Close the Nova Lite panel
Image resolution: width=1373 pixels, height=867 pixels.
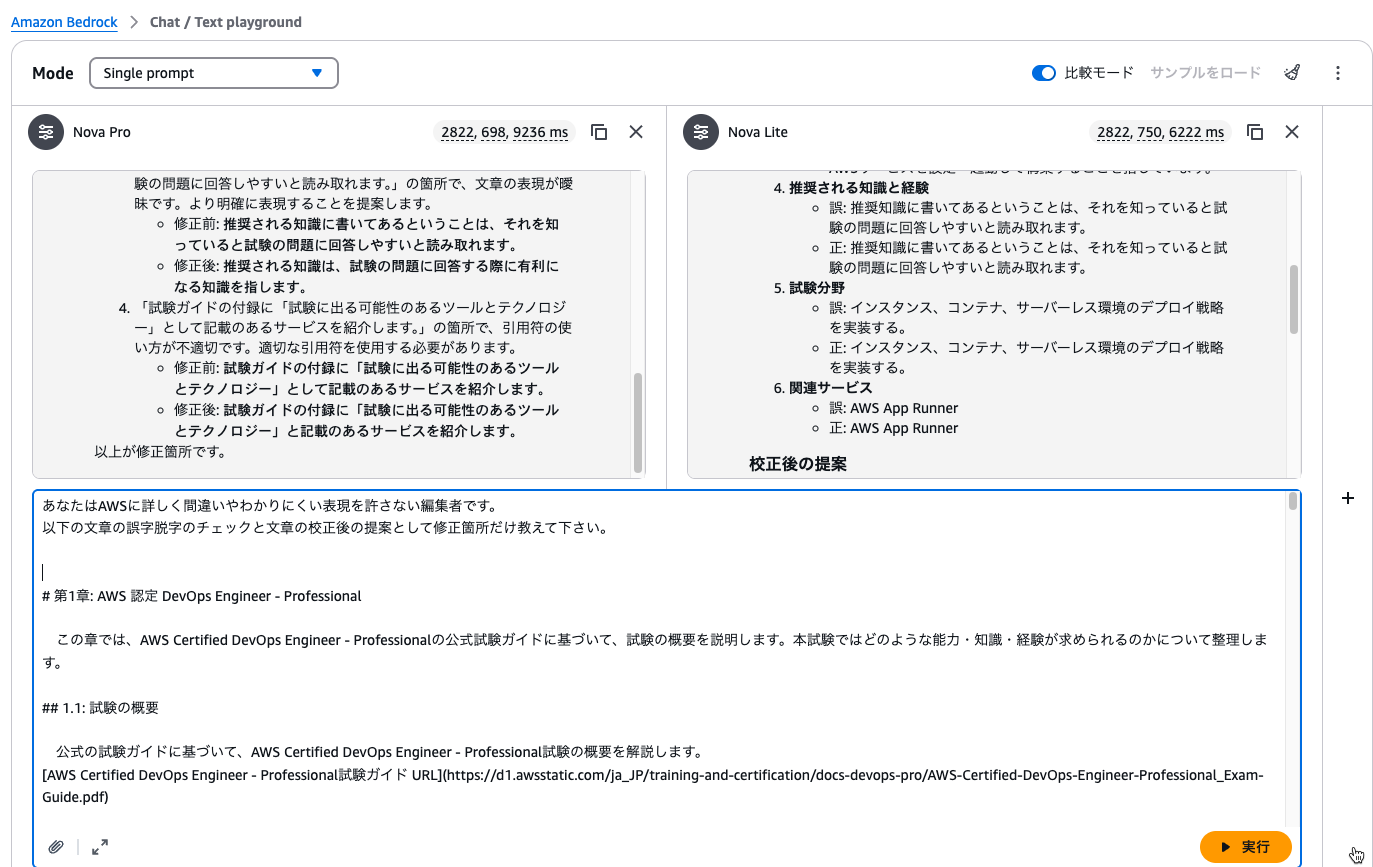tap(1292, 132)
